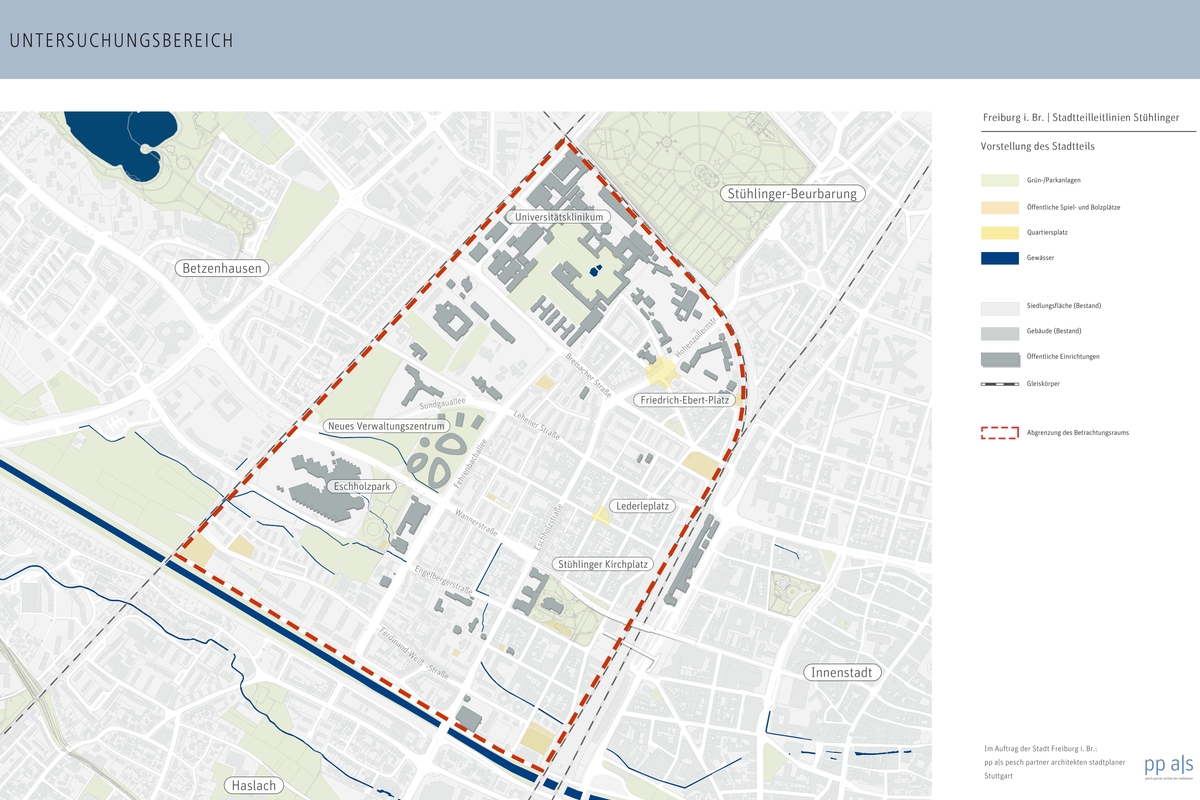The image size is (1200, 800).
Task: Click the dark blue Gewässer legend swatch
Action: 1000,258
